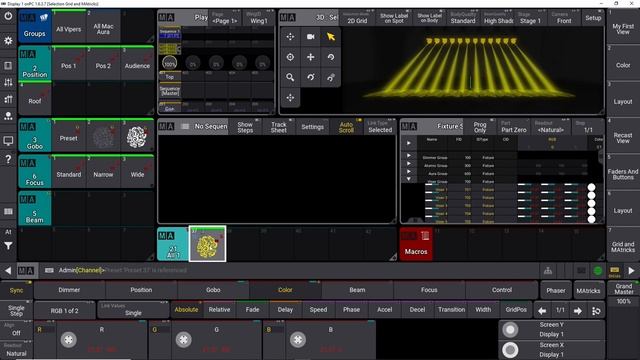Click the next arrow in encoder bar
Screen dimensions: 640x360
point(578,311)
